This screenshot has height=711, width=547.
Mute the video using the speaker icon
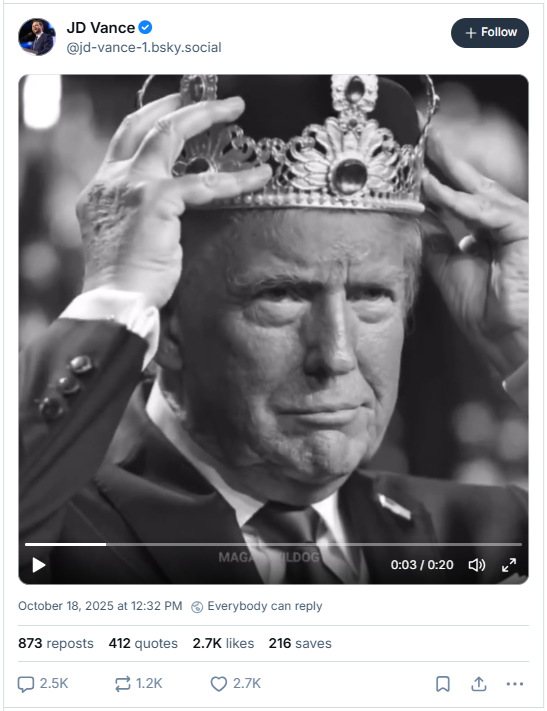477,565
